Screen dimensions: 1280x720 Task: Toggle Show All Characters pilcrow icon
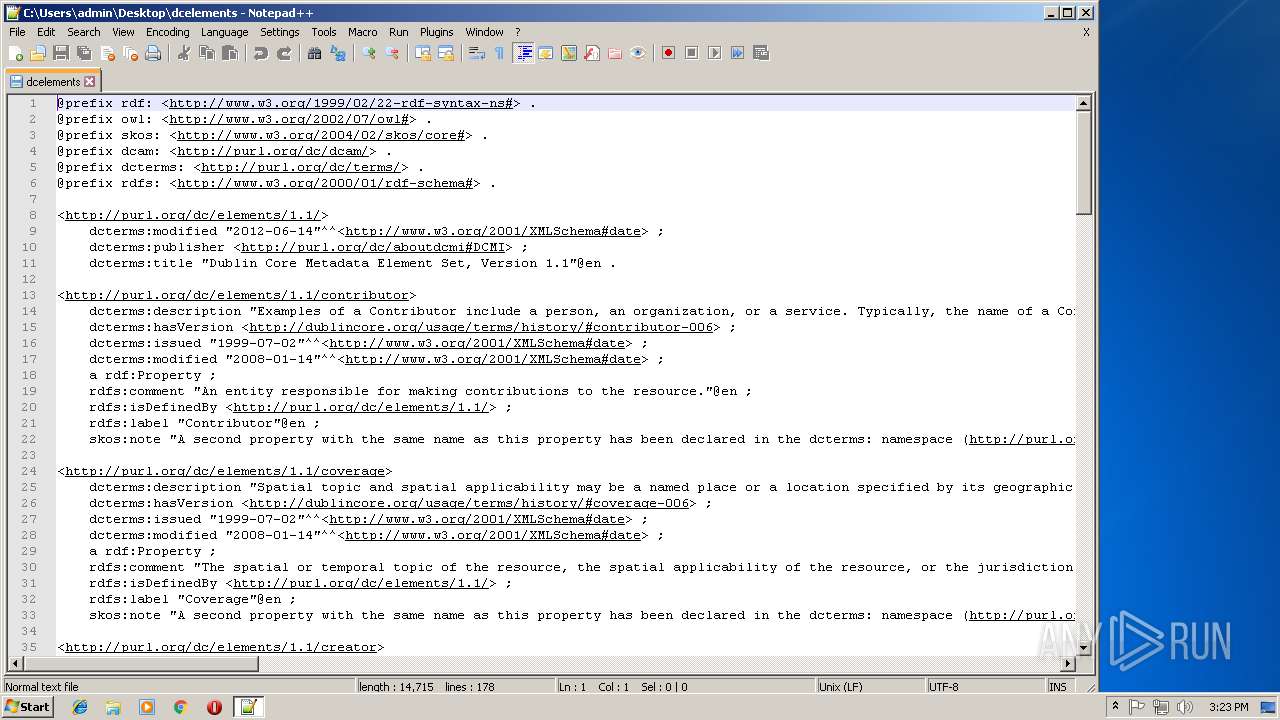pyautogui.click(x=500, y=53)
